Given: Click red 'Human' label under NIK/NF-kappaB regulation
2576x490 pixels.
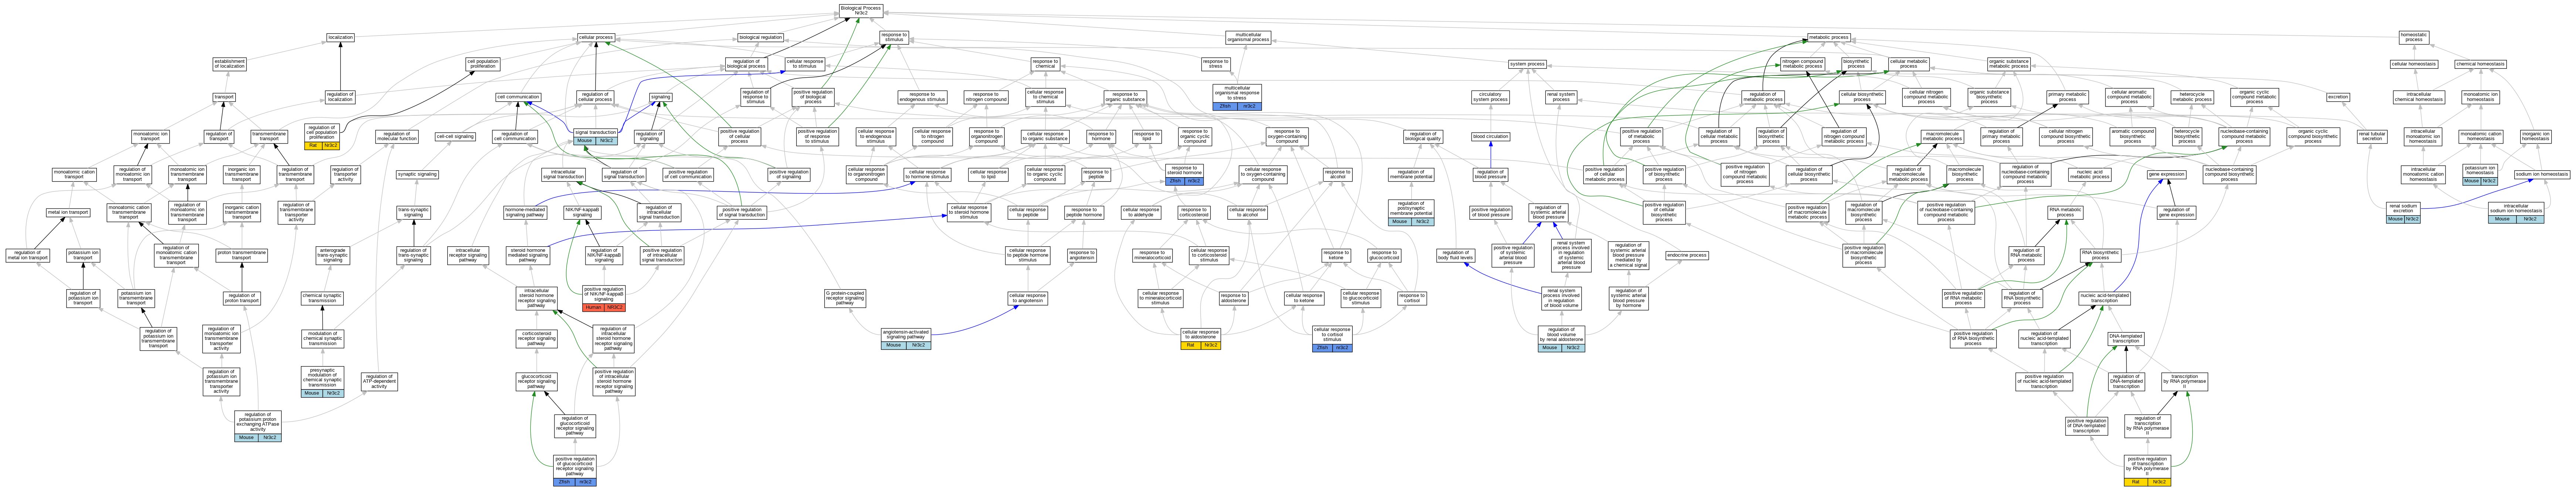Looking at the screenshot, I should tap(593, 307).
